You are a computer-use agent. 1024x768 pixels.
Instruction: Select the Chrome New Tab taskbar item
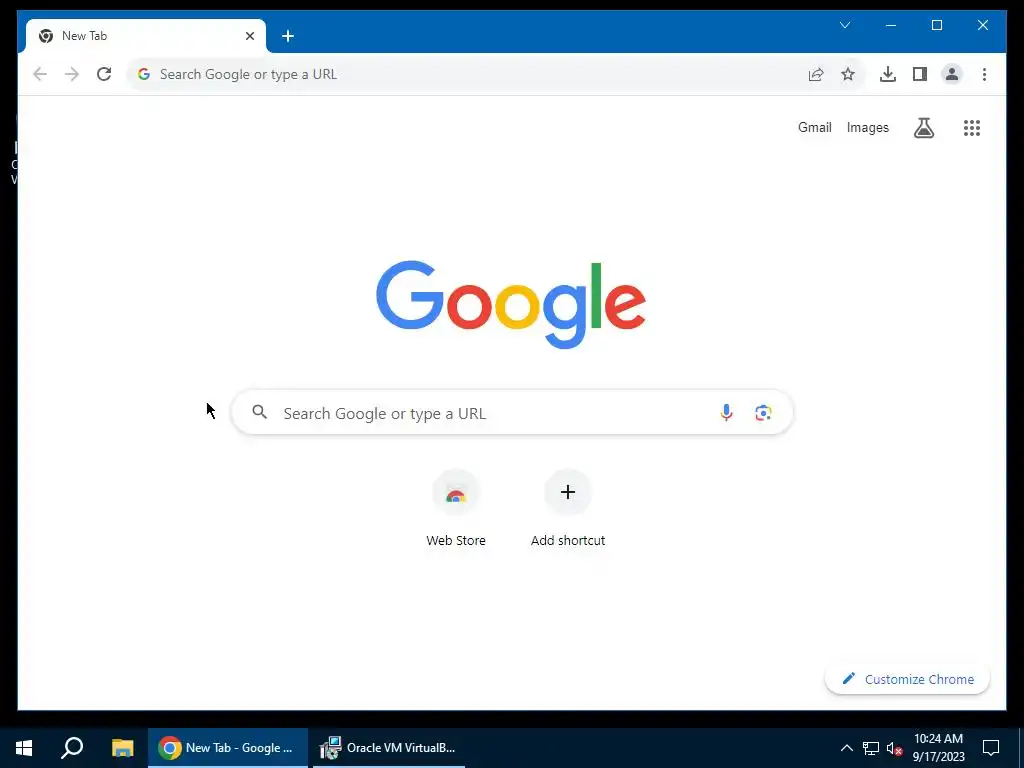227,748
